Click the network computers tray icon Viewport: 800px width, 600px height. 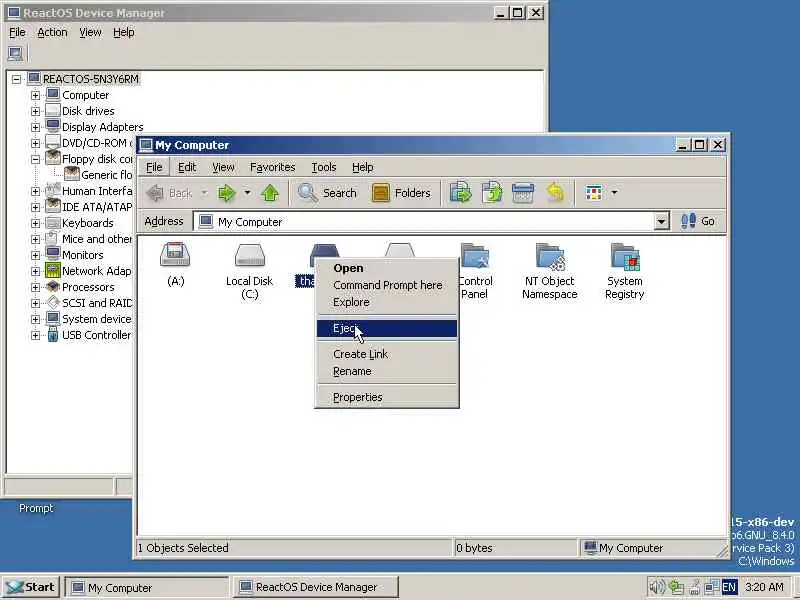[711, 588]
